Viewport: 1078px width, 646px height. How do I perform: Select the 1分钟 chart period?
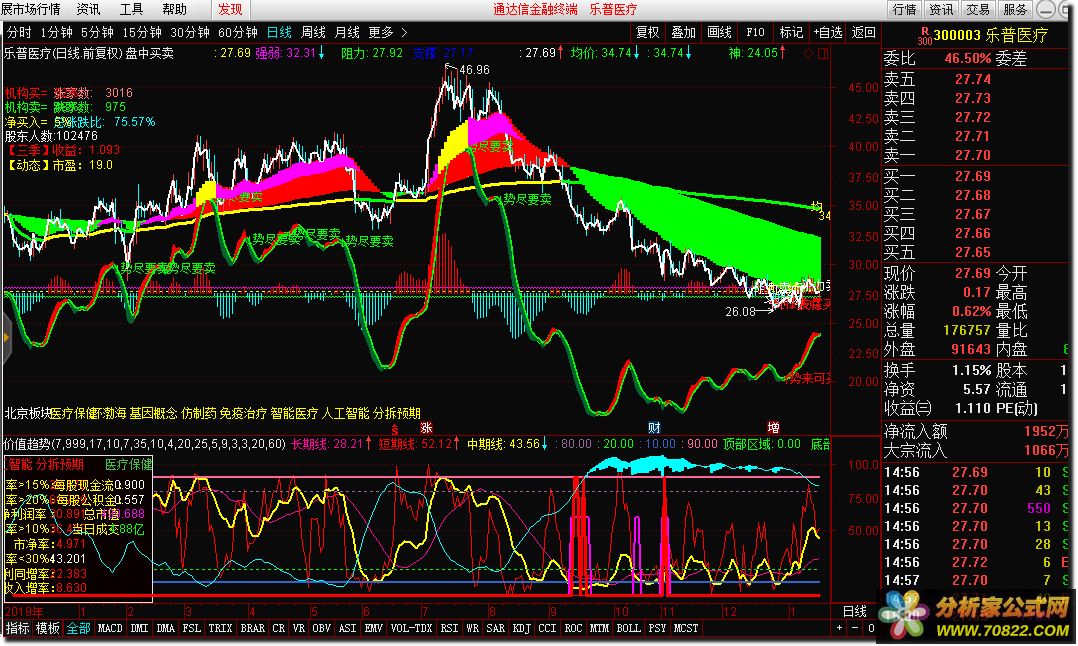56,32
